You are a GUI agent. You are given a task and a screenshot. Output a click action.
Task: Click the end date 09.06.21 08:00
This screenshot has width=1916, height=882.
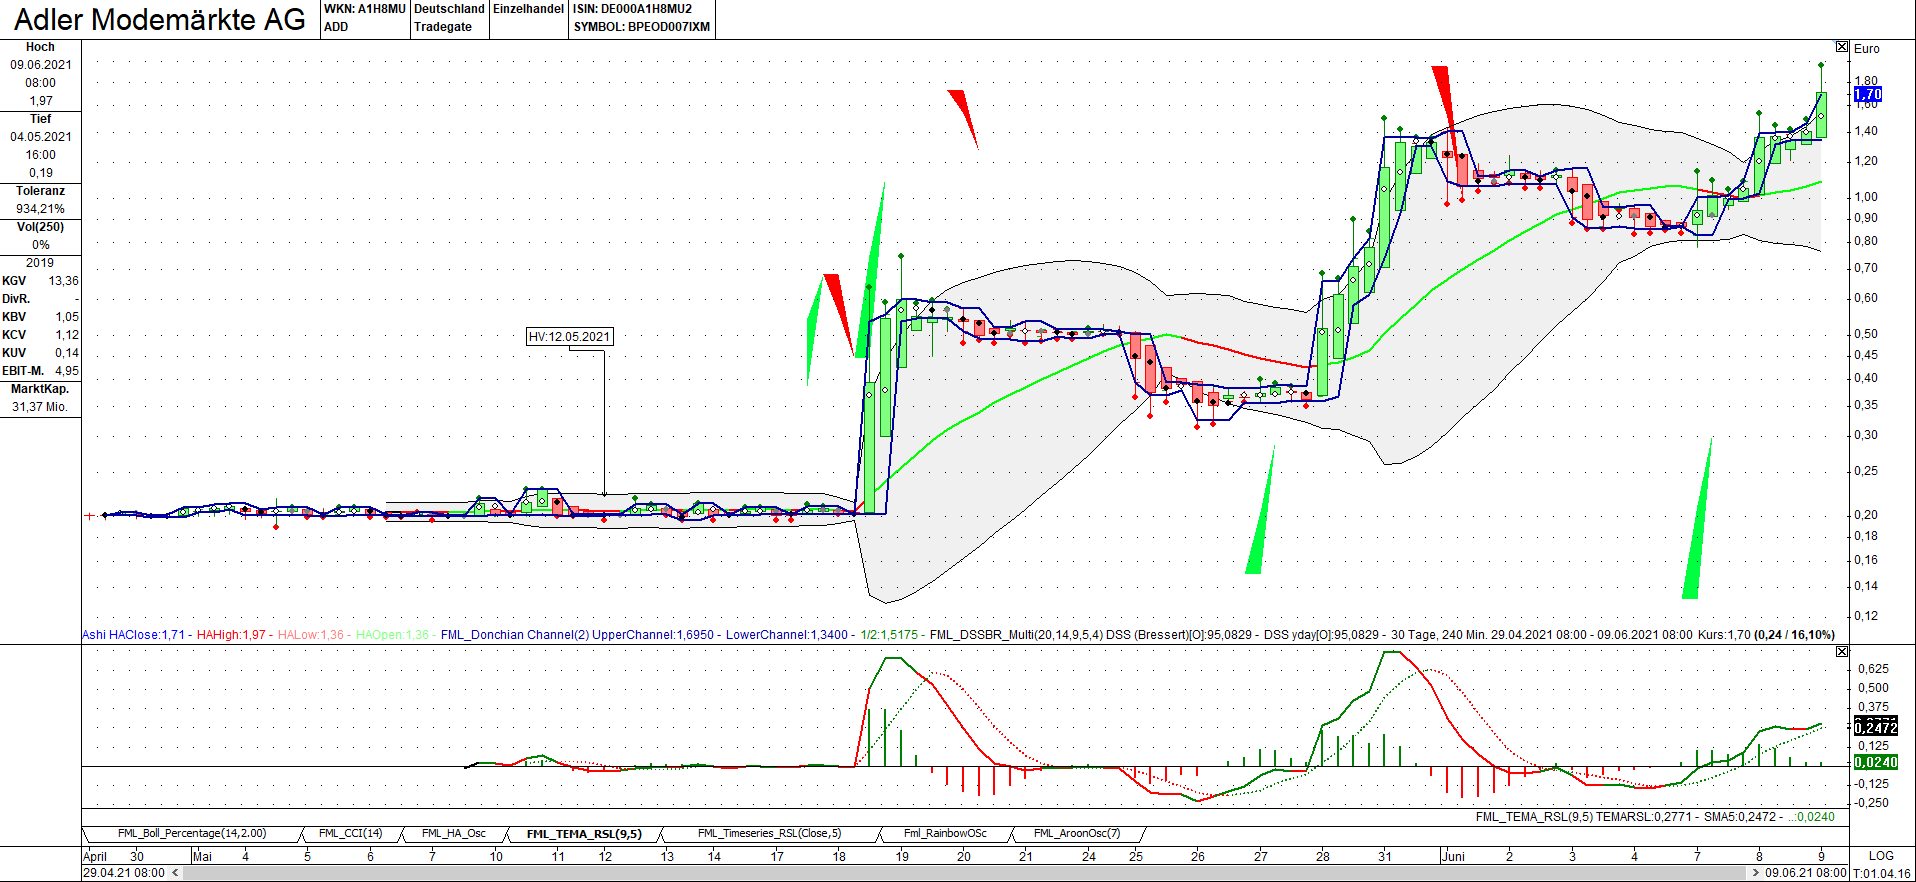pyautogui.click(x=1806, y=873)
